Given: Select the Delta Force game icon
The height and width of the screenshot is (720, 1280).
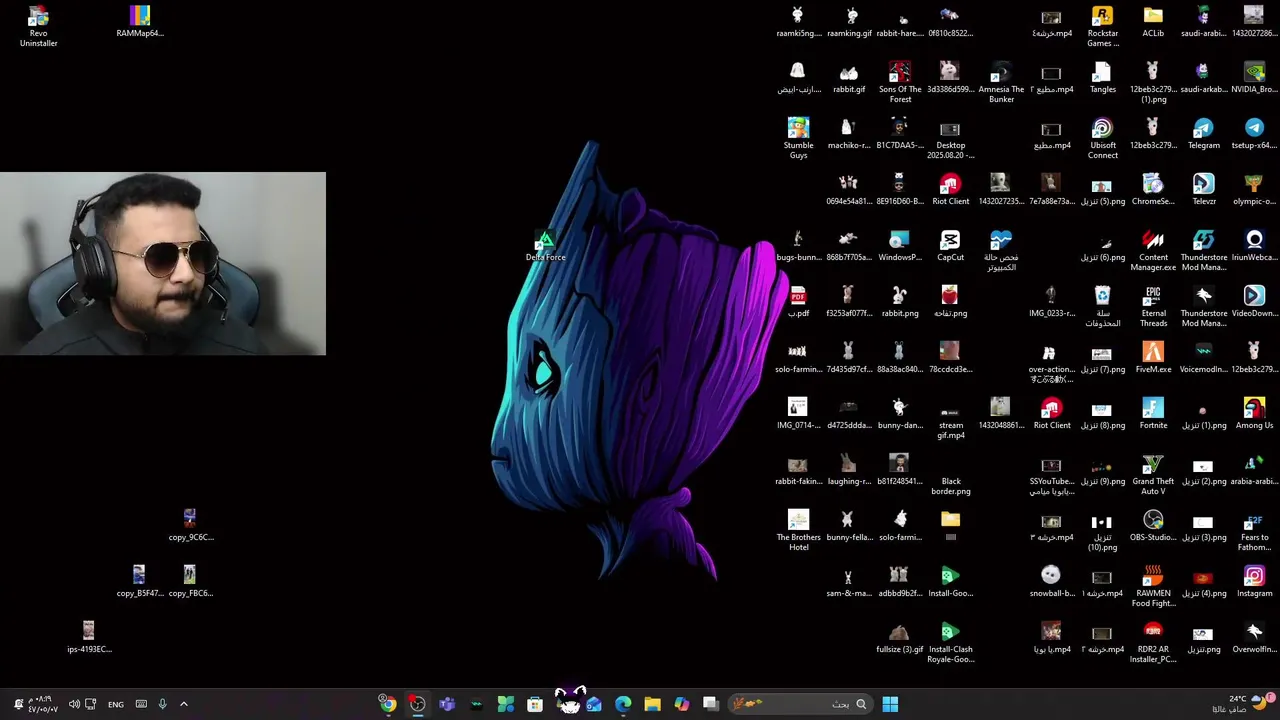Looking at the screenshot, I should click(546, 246).
